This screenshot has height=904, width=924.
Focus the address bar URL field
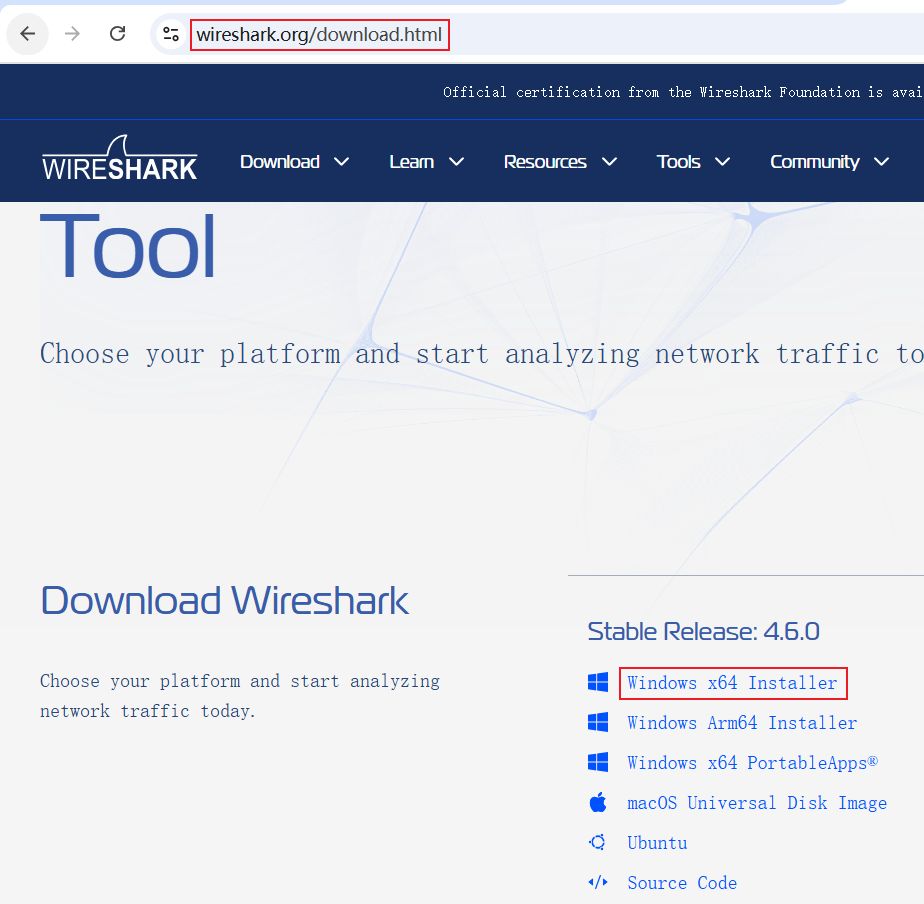pos(319,36)
